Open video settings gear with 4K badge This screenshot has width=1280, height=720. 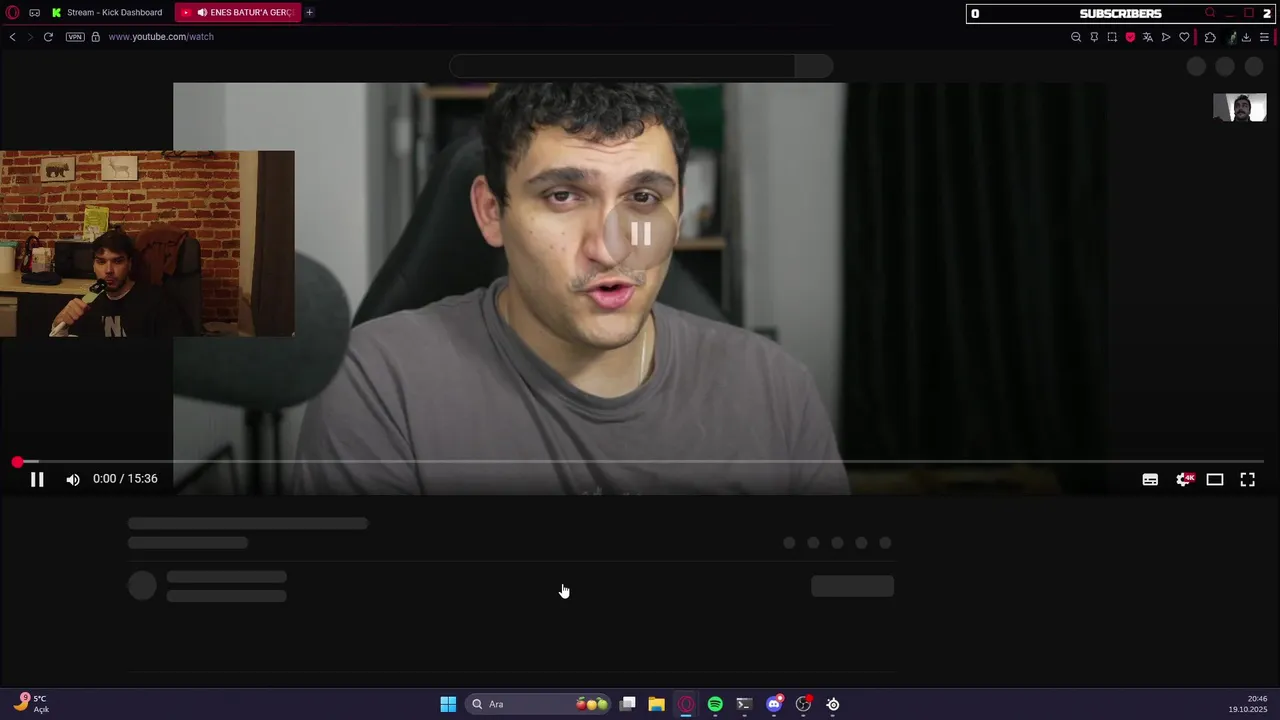(1185, 480)
